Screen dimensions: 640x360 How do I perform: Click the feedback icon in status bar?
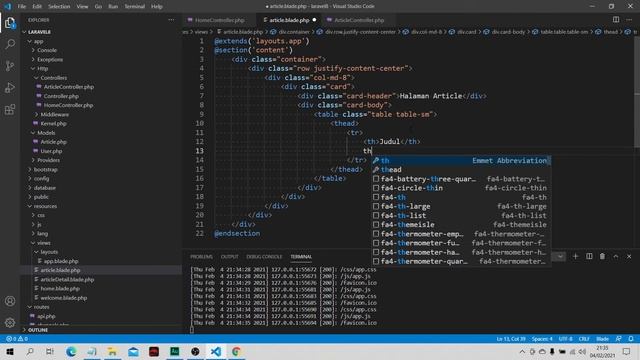[619, 339]
